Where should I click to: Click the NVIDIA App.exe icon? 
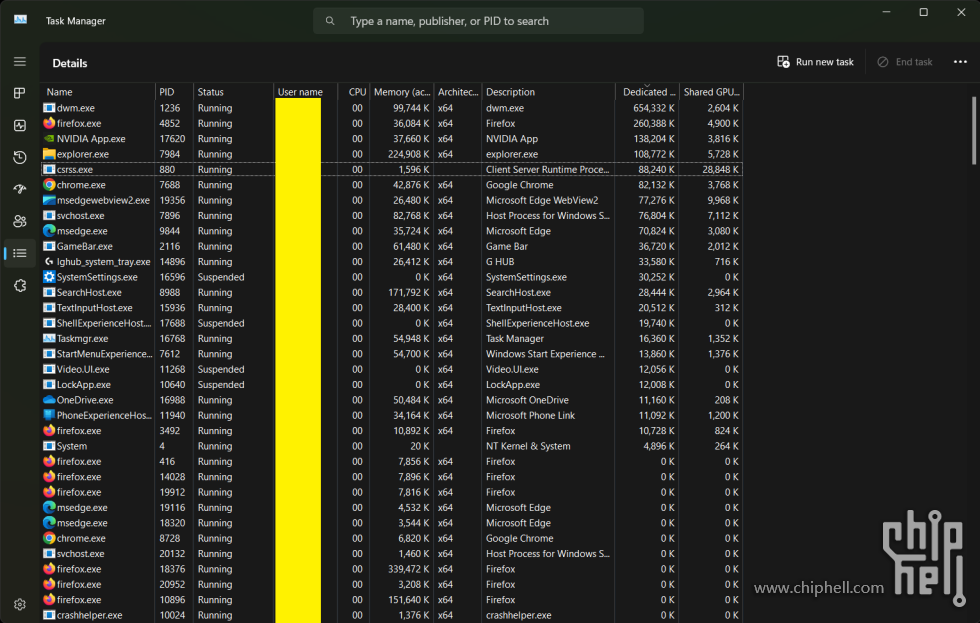tap(49, 139)
